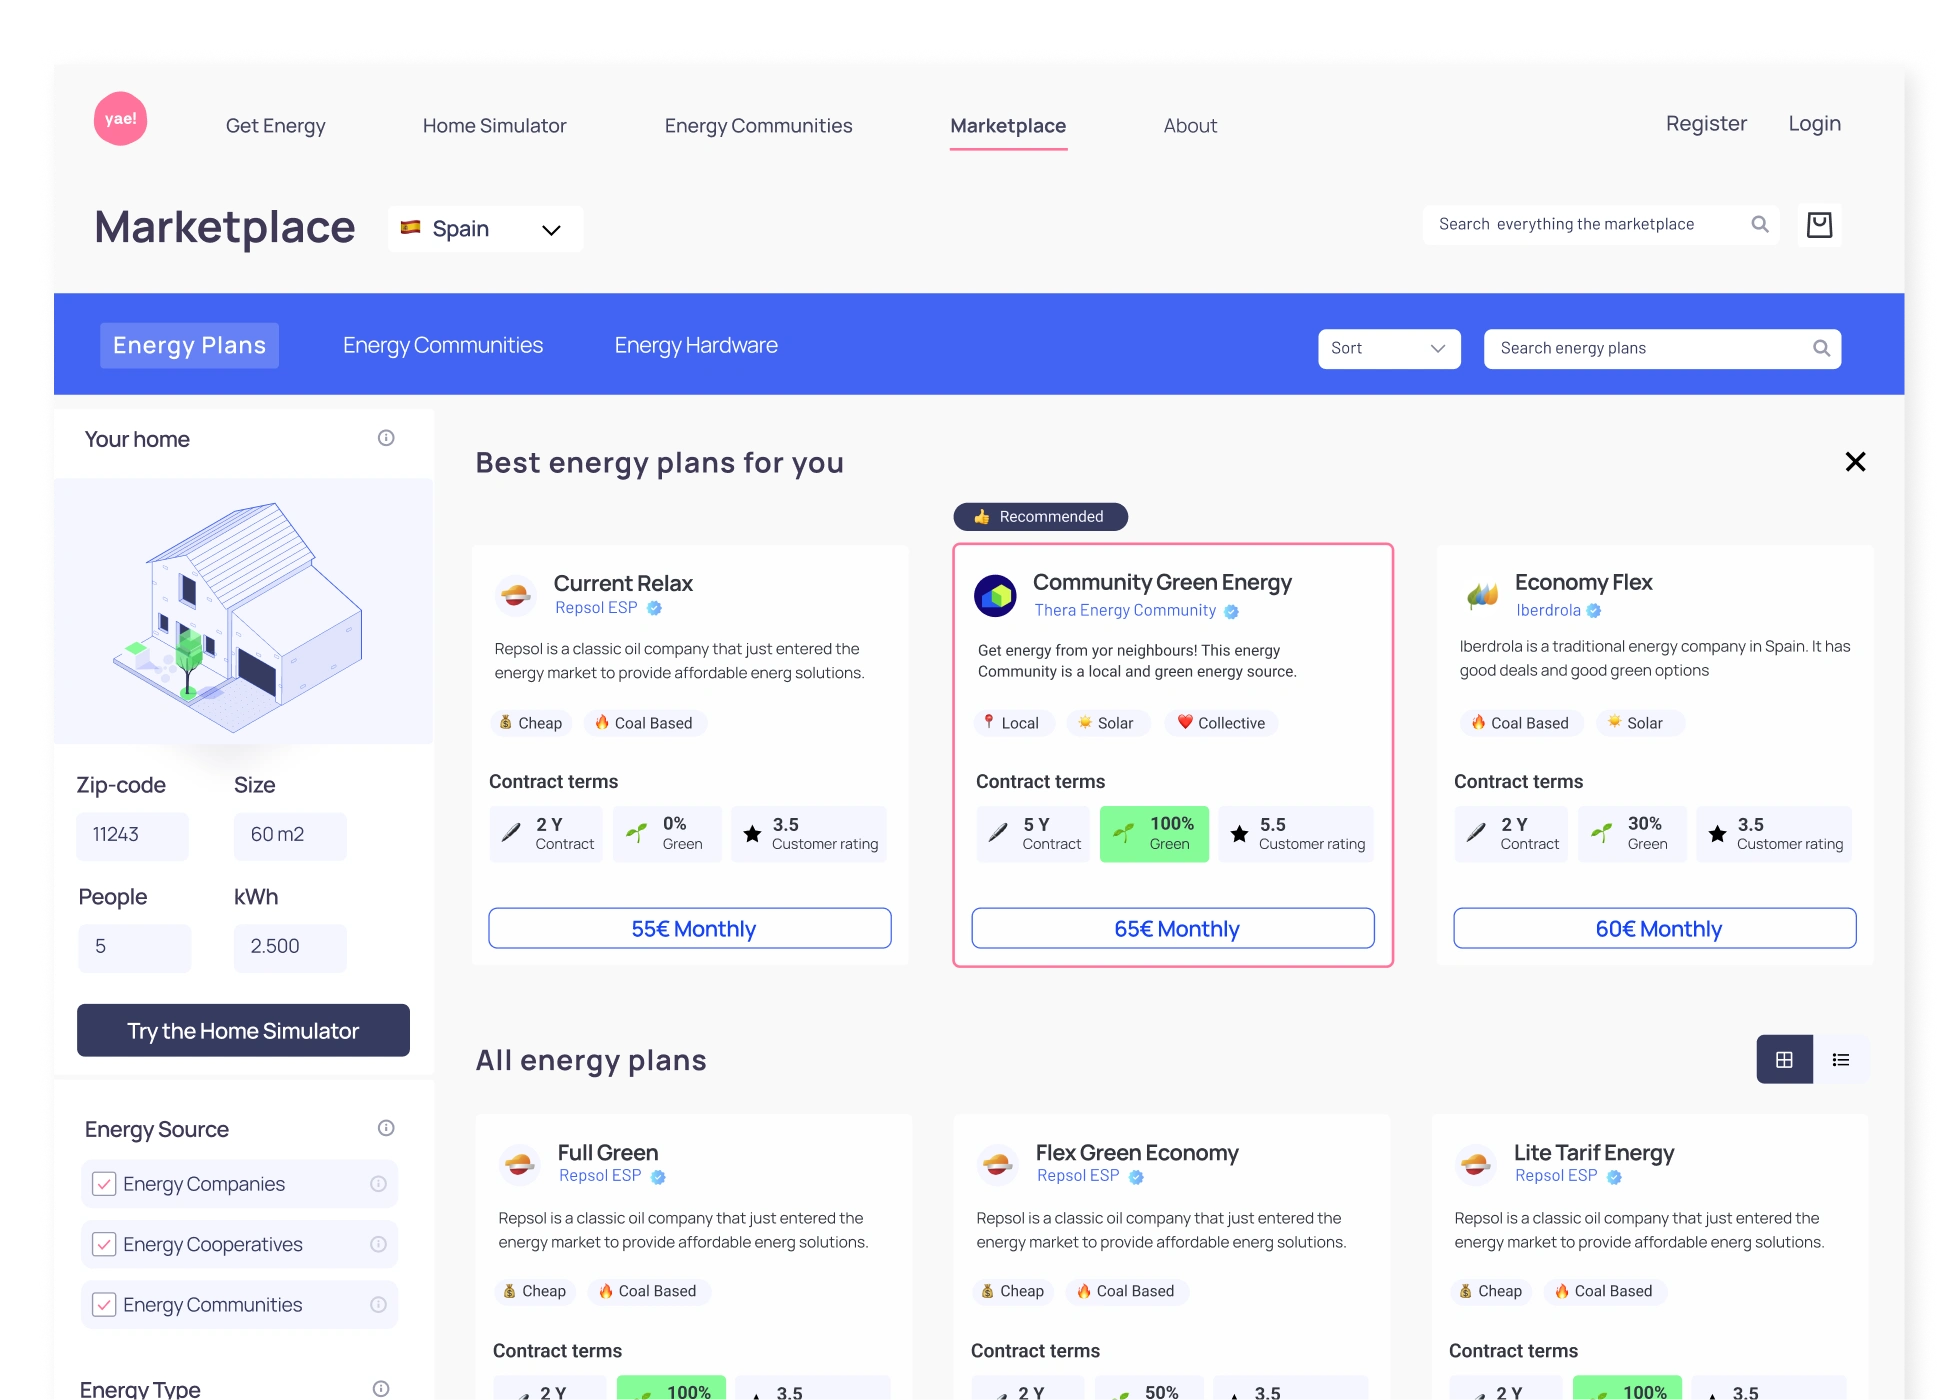1958x1400 pixels.
Task: Toggle the Energy Communities filter checkbox
Action: pyautogui.click(x=104, y=1305)
